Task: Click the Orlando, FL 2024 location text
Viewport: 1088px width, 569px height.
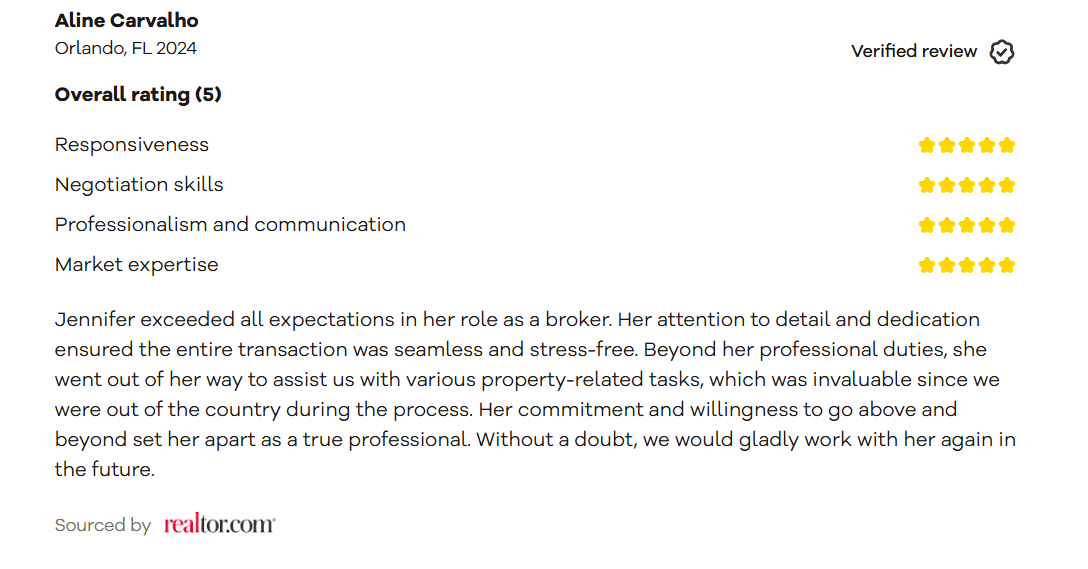Action: (126, 49)
